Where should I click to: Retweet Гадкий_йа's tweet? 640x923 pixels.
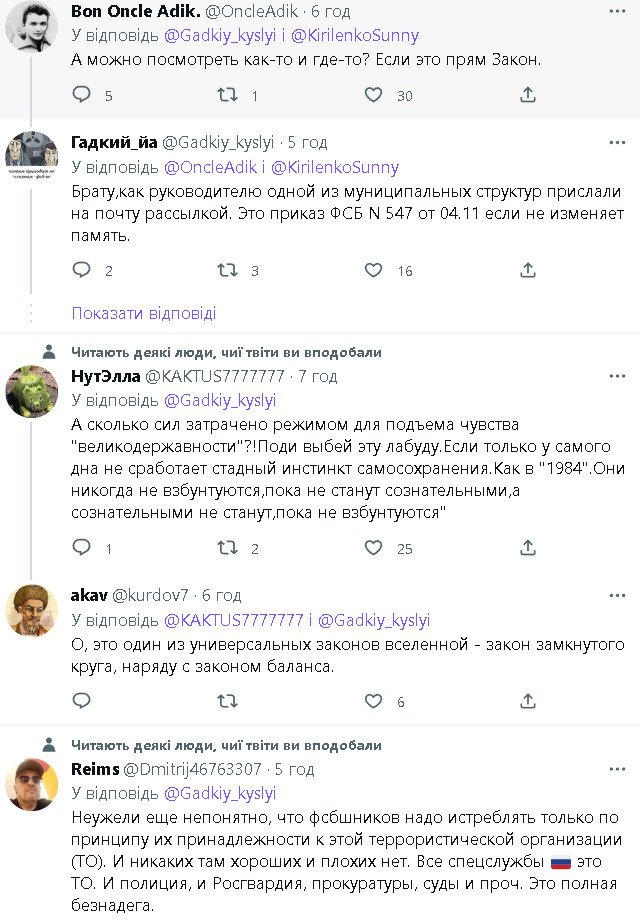pyautogui.click(x=228, y=271)
